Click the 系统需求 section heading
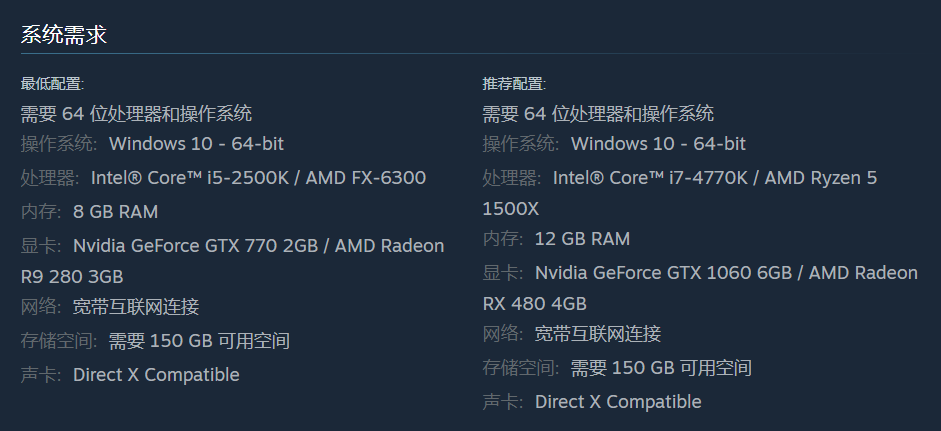The width and height of the screenshot is (941, 431). click(x=63, y=35)
